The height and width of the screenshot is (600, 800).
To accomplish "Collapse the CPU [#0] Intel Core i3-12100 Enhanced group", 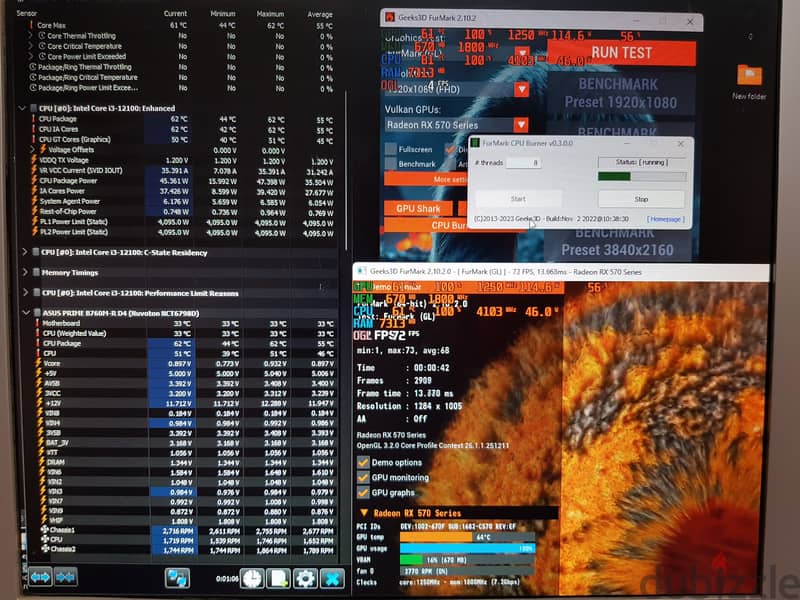I will coord(22,108).
